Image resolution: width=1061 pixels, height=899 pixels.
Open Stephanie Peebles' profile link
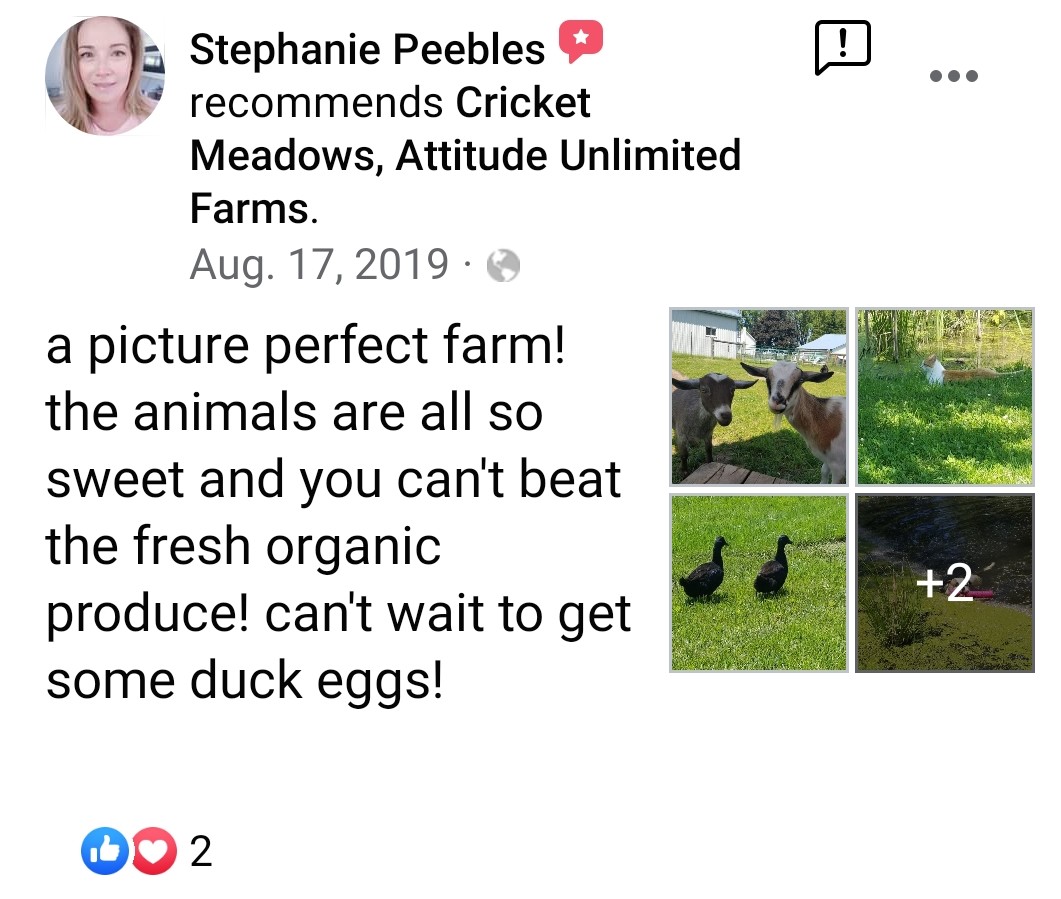tap(364, 47)
